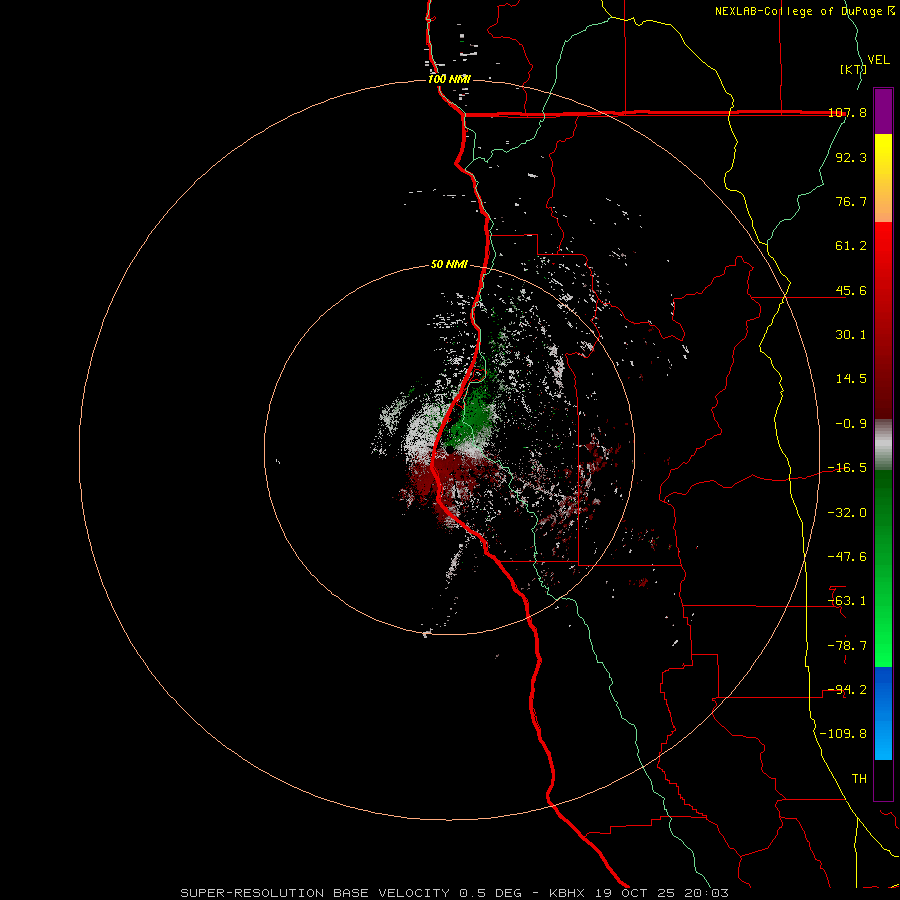Image resolution: width=900 pixels, height=900 pixels.
Task: Click the 76.7 velocity scale value
Action: tap(851, 201)
